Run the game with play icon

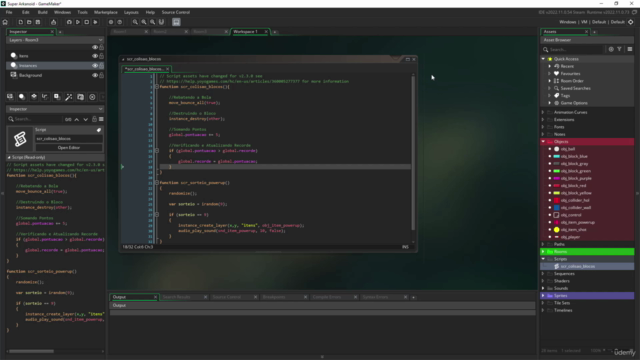[78, 22]
